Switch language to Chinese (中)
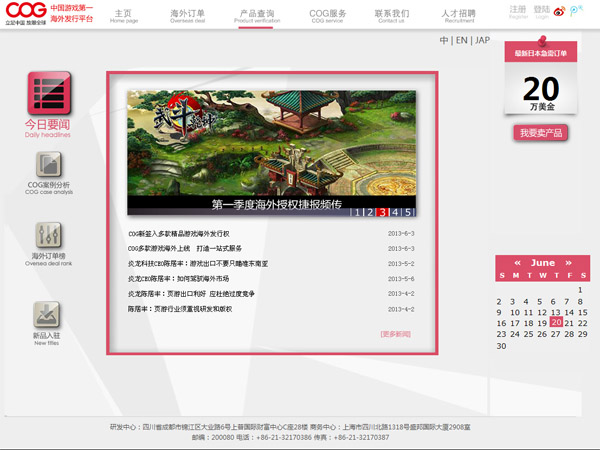 (x=444, y=40)
